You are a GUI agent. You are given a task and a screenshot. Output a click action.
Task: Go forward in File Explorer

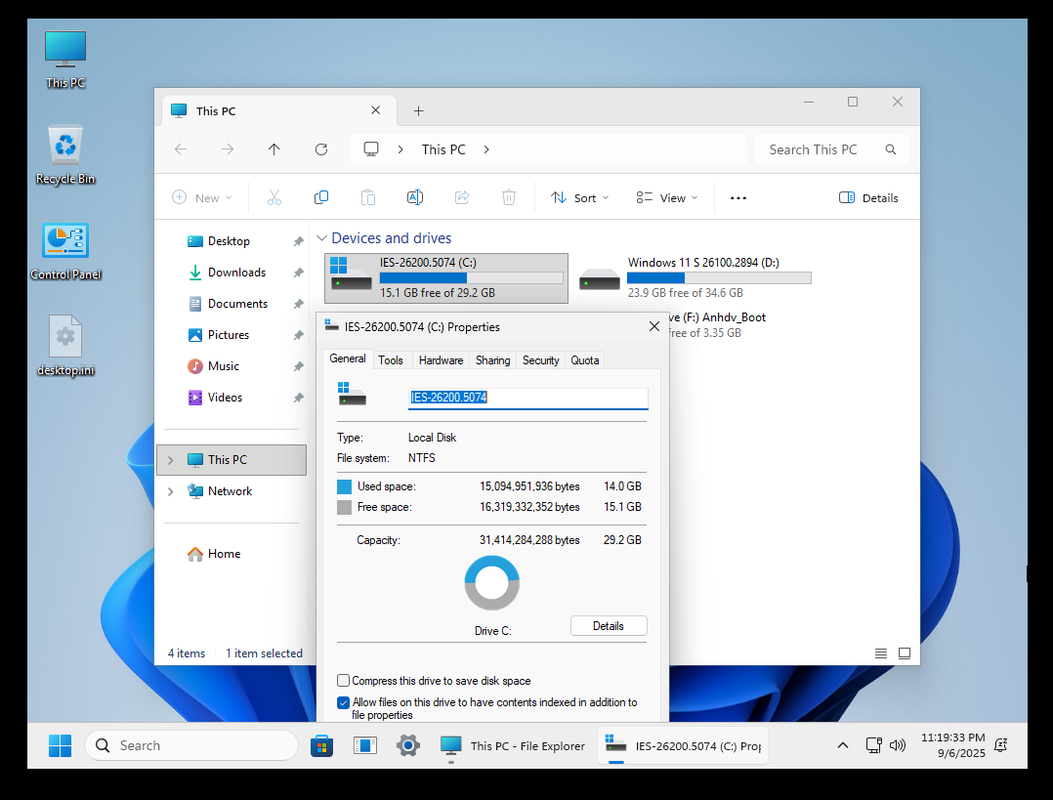coord(228,149)
